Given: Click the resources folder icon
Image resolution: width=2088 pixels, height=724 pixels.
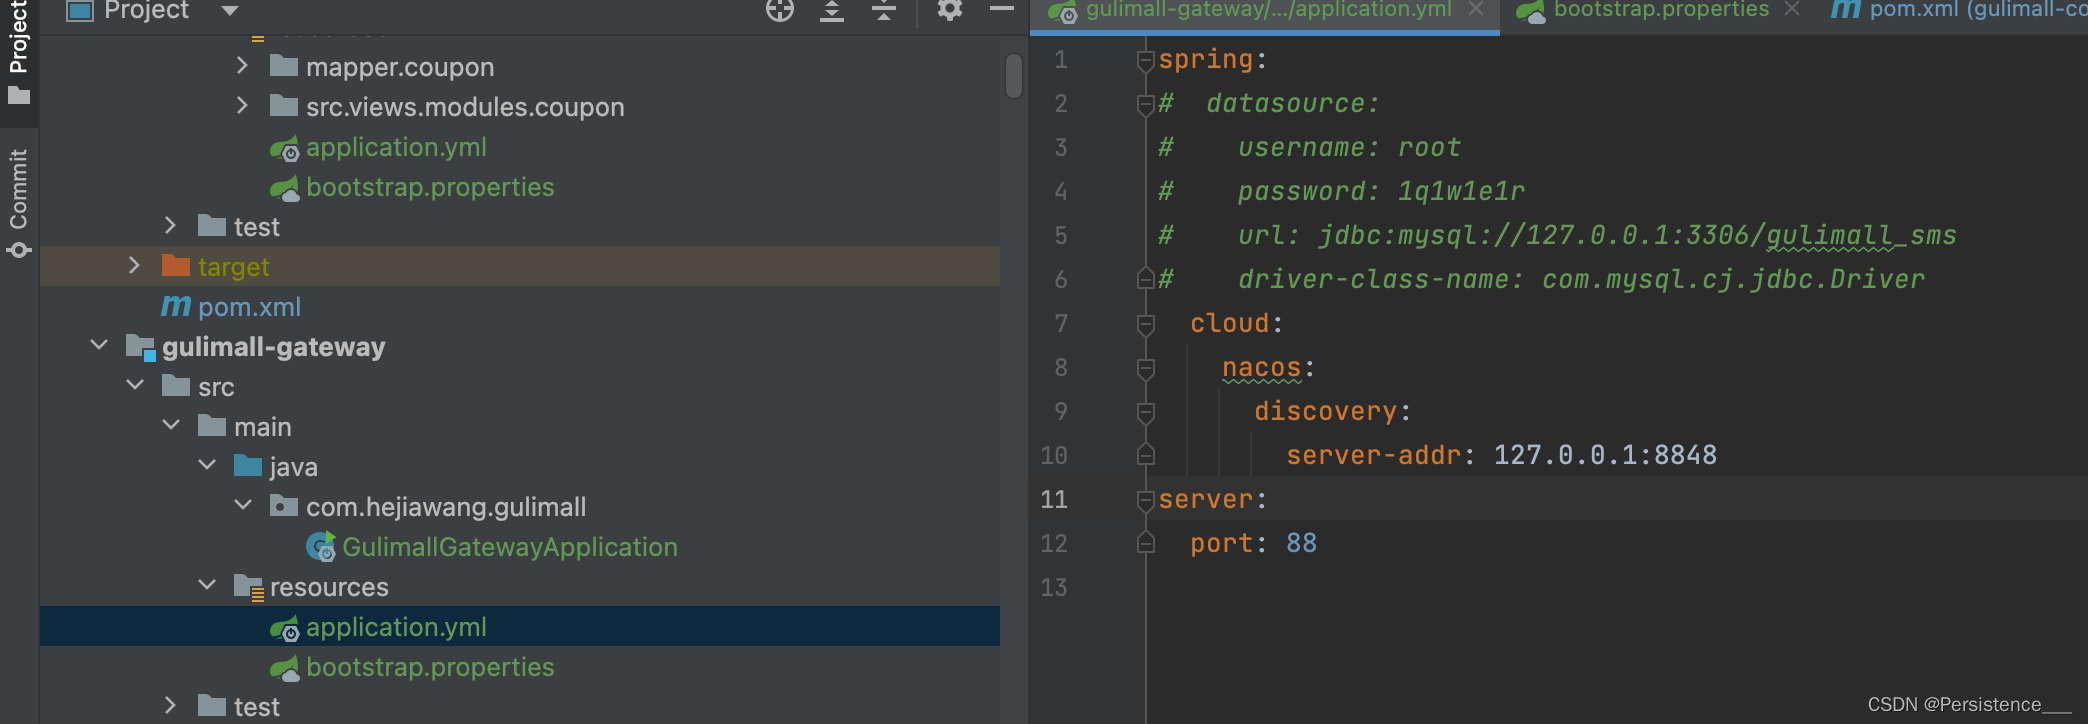Looking at the screenshot, I should 248,587.
